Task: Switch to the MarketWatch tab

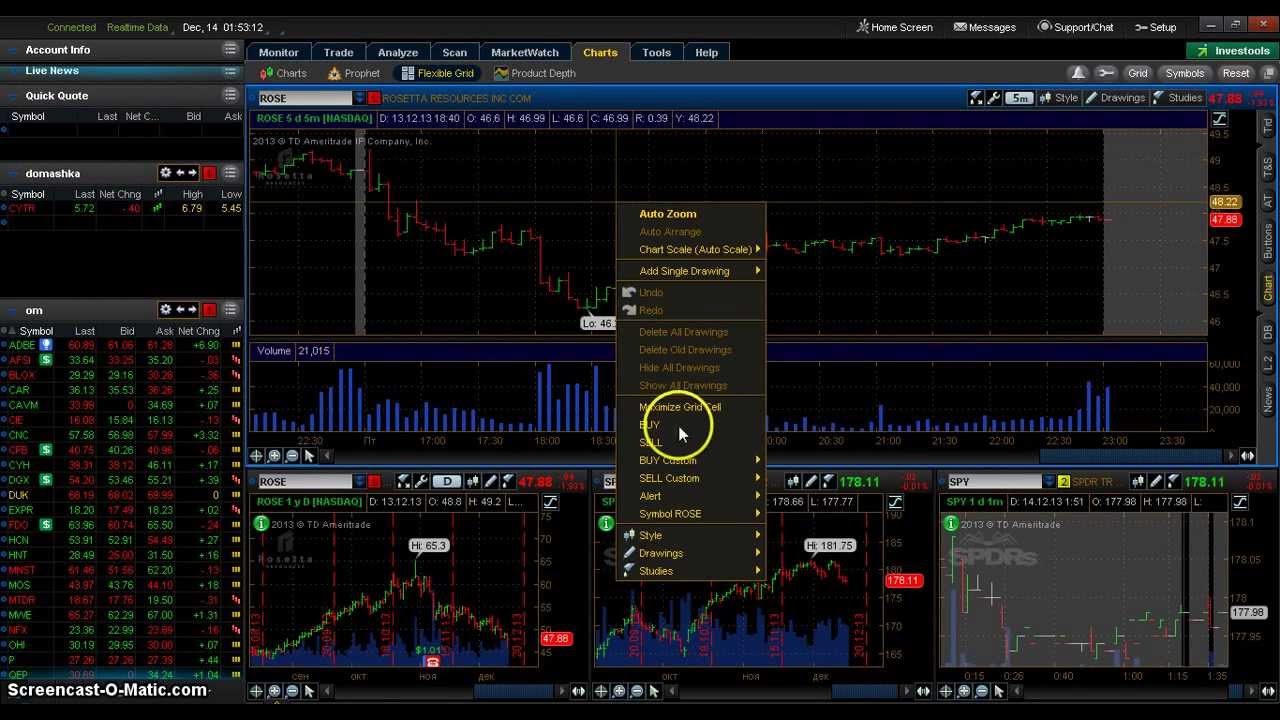Action: 525,52
